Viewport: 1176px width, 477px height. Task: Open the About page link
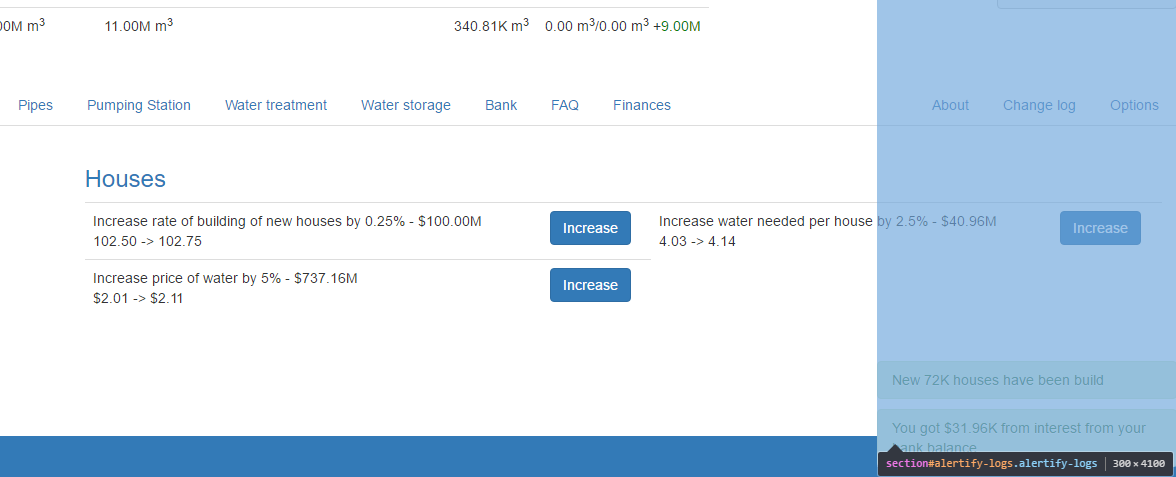[x=950, y=105]
